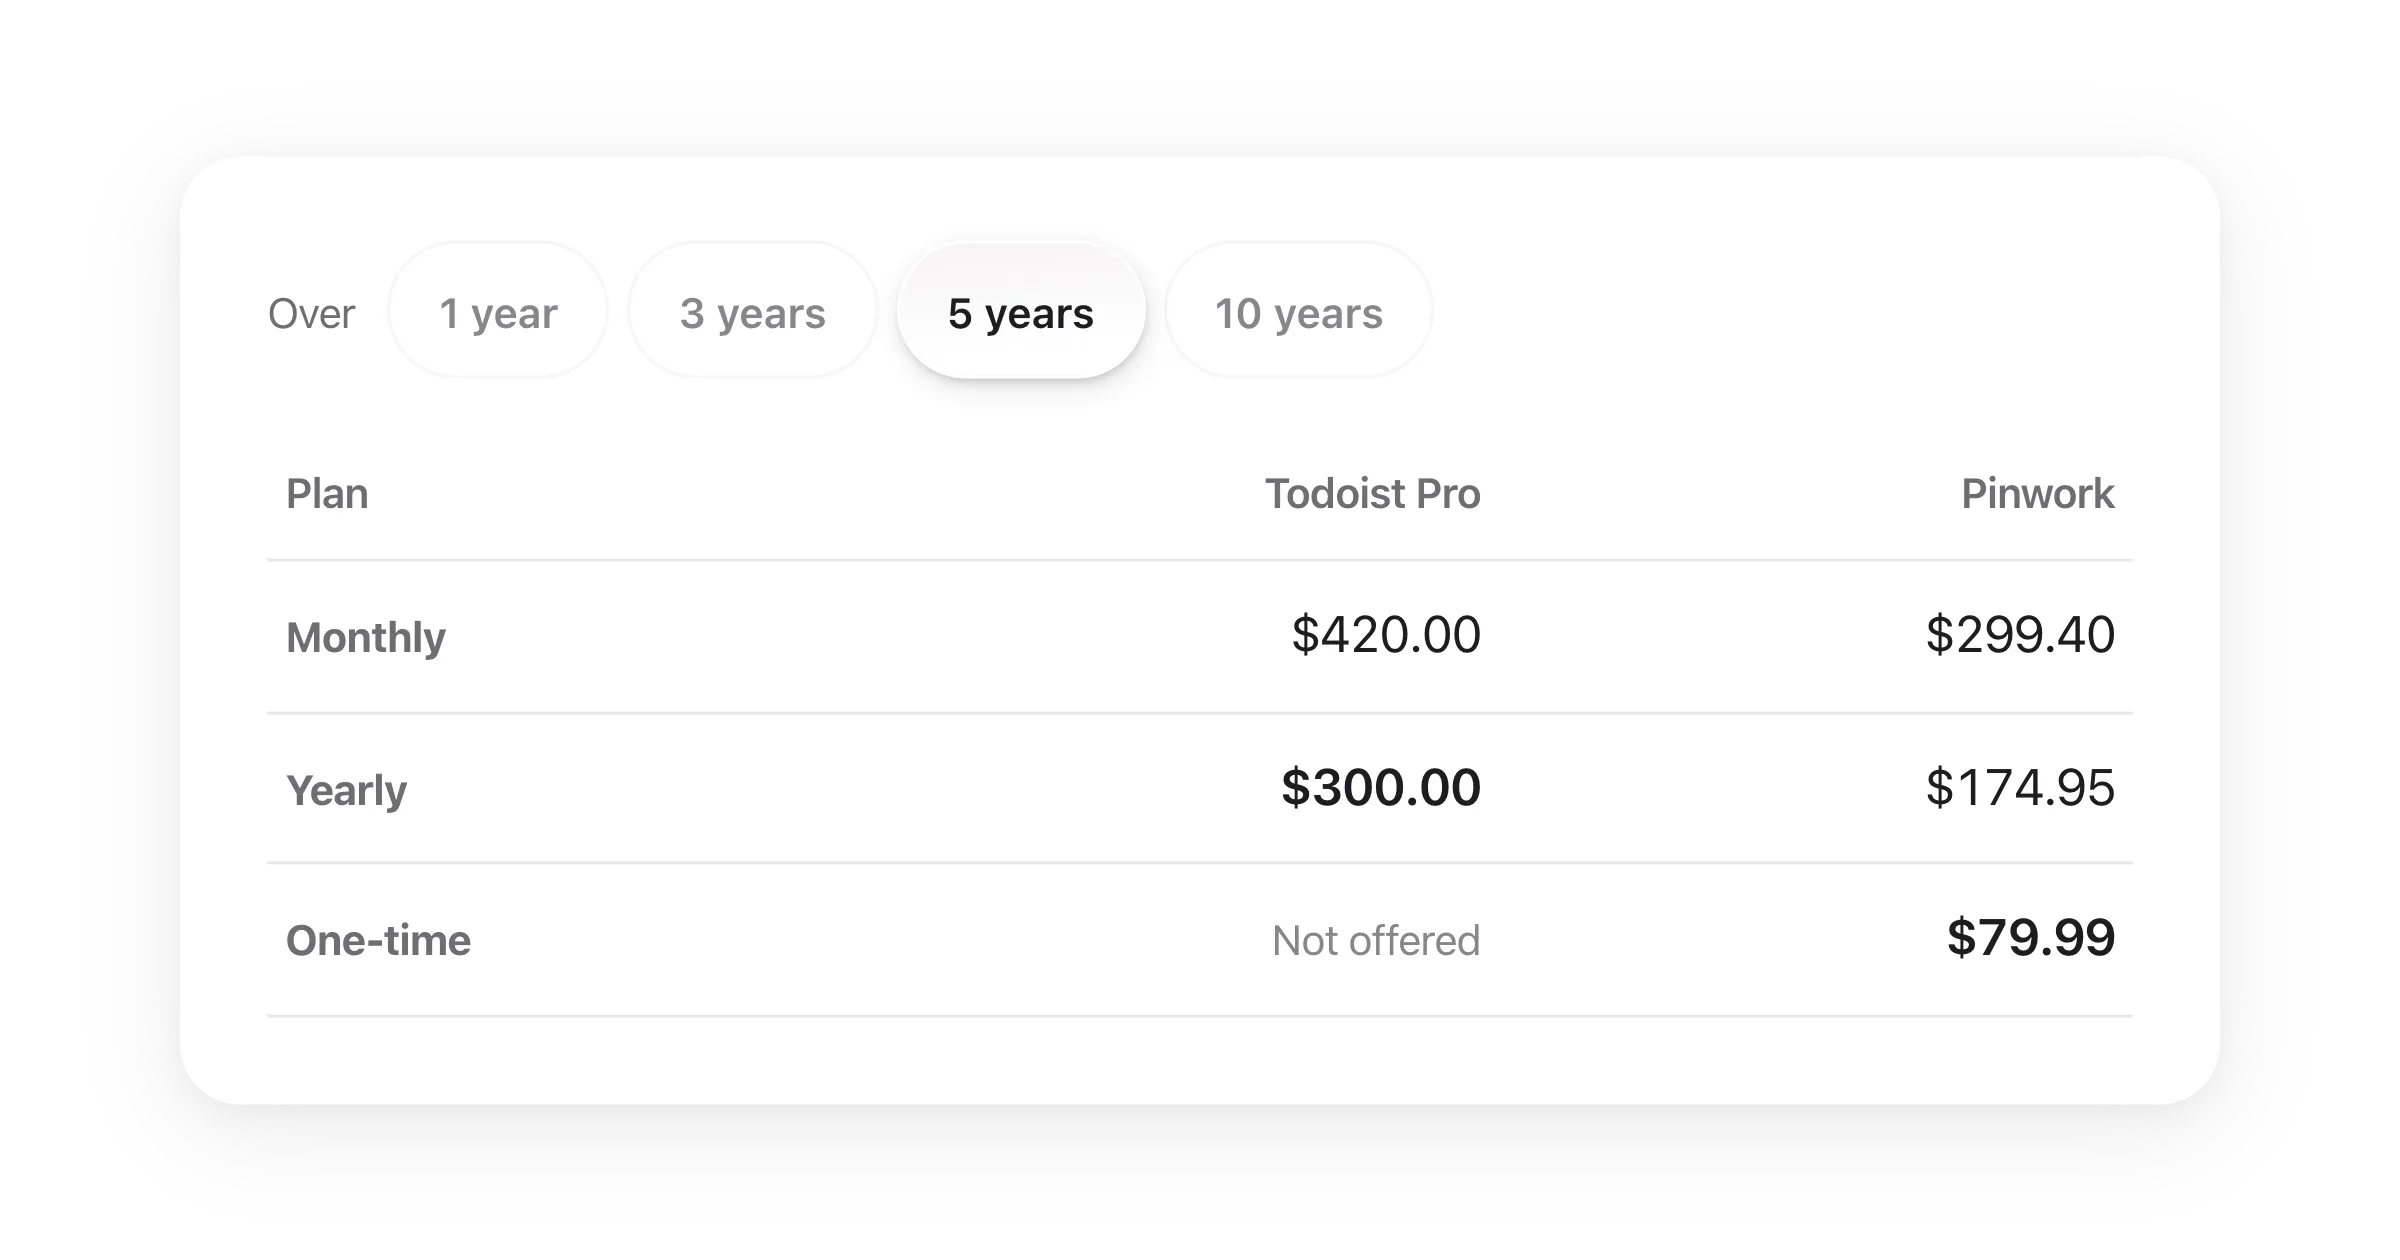Viewport: 2400px width, 1260px height.
Task: Click the card area below One-time row
Action: pos(1200,1060)
